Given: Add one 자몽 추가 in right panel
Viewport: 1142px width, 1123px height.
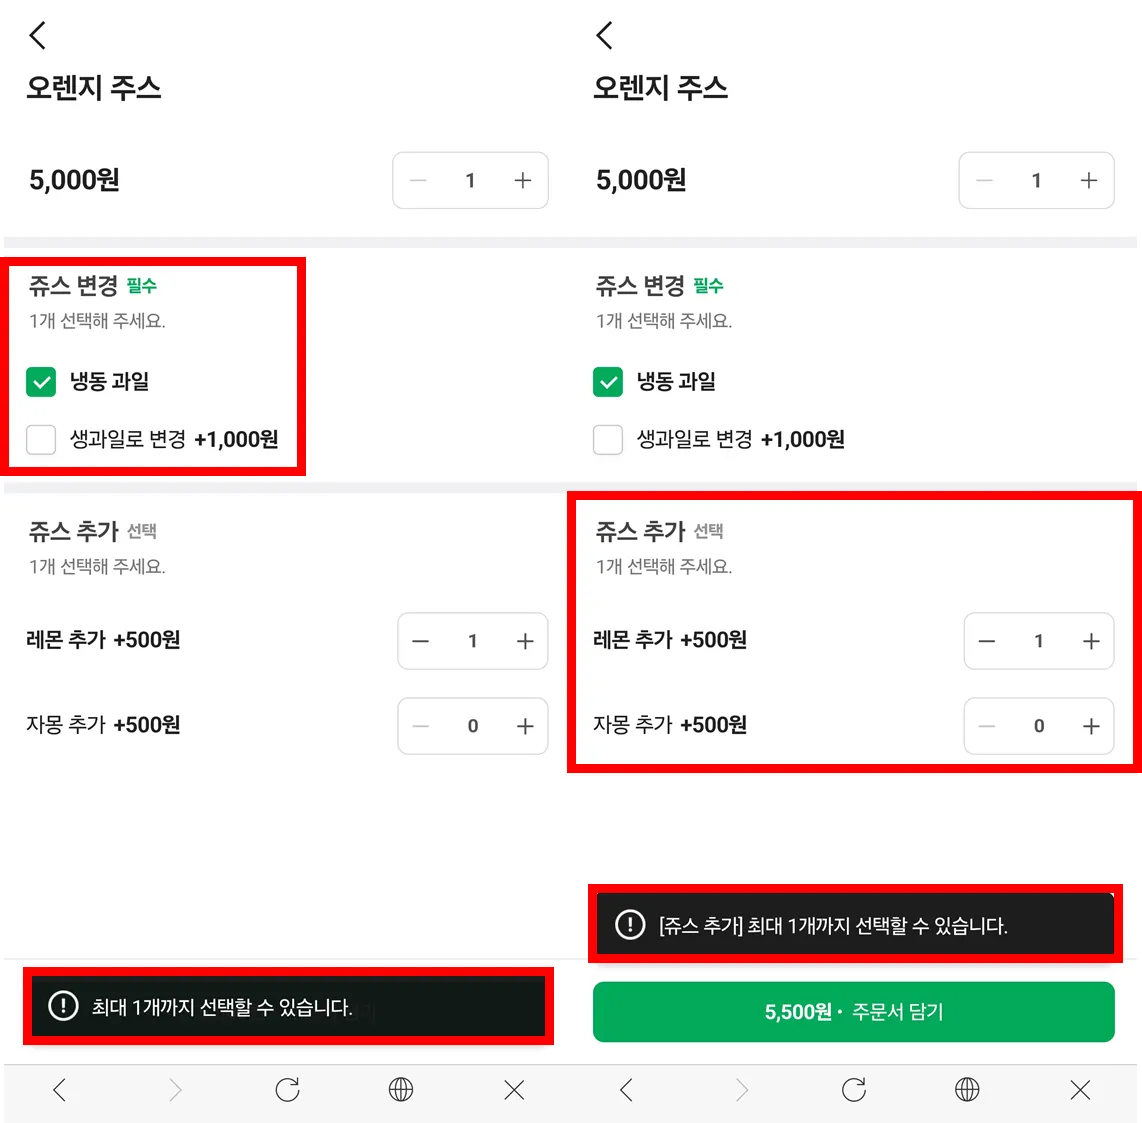Looking at the screenshot, I should (1091, 726).
